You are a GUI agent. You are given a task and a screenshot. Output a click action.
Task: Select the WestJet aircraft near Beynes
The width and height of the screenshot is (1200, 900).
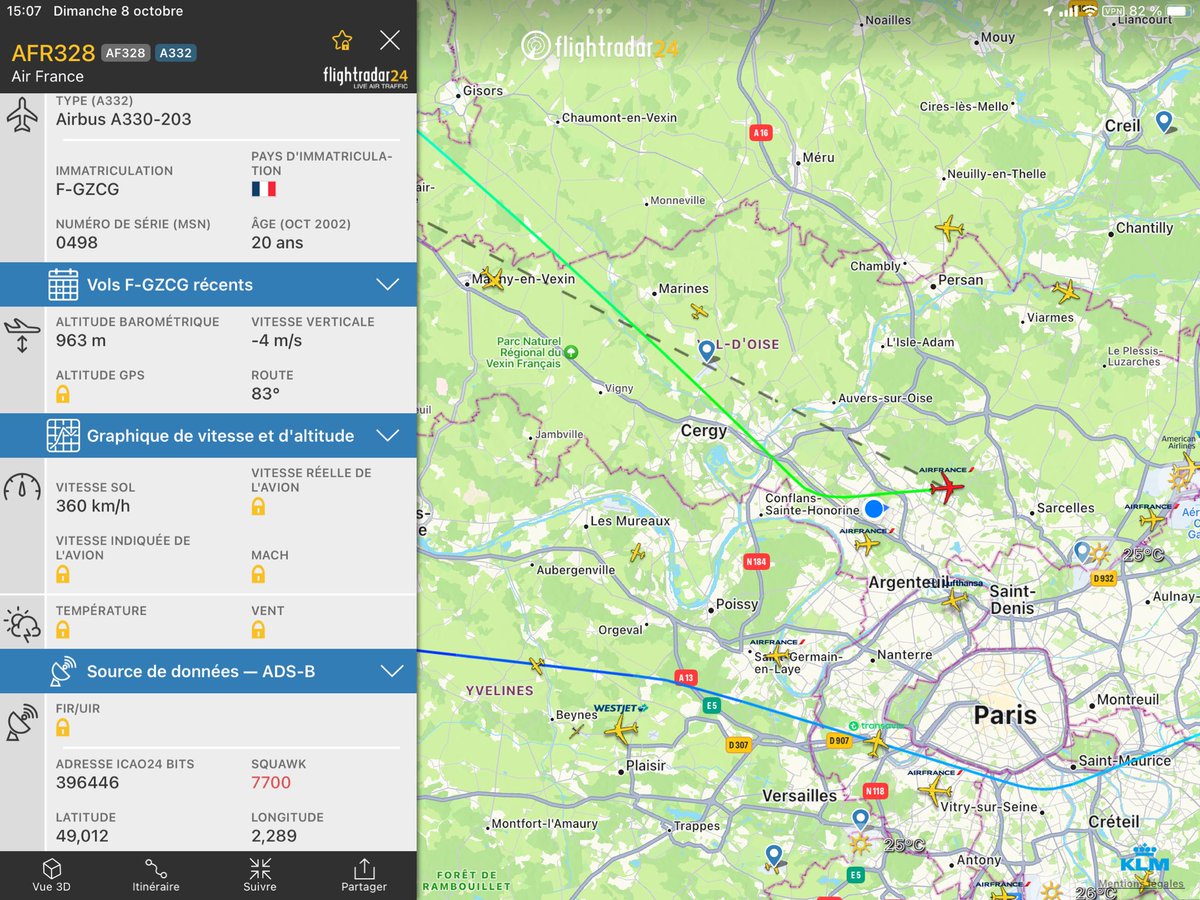621,728
